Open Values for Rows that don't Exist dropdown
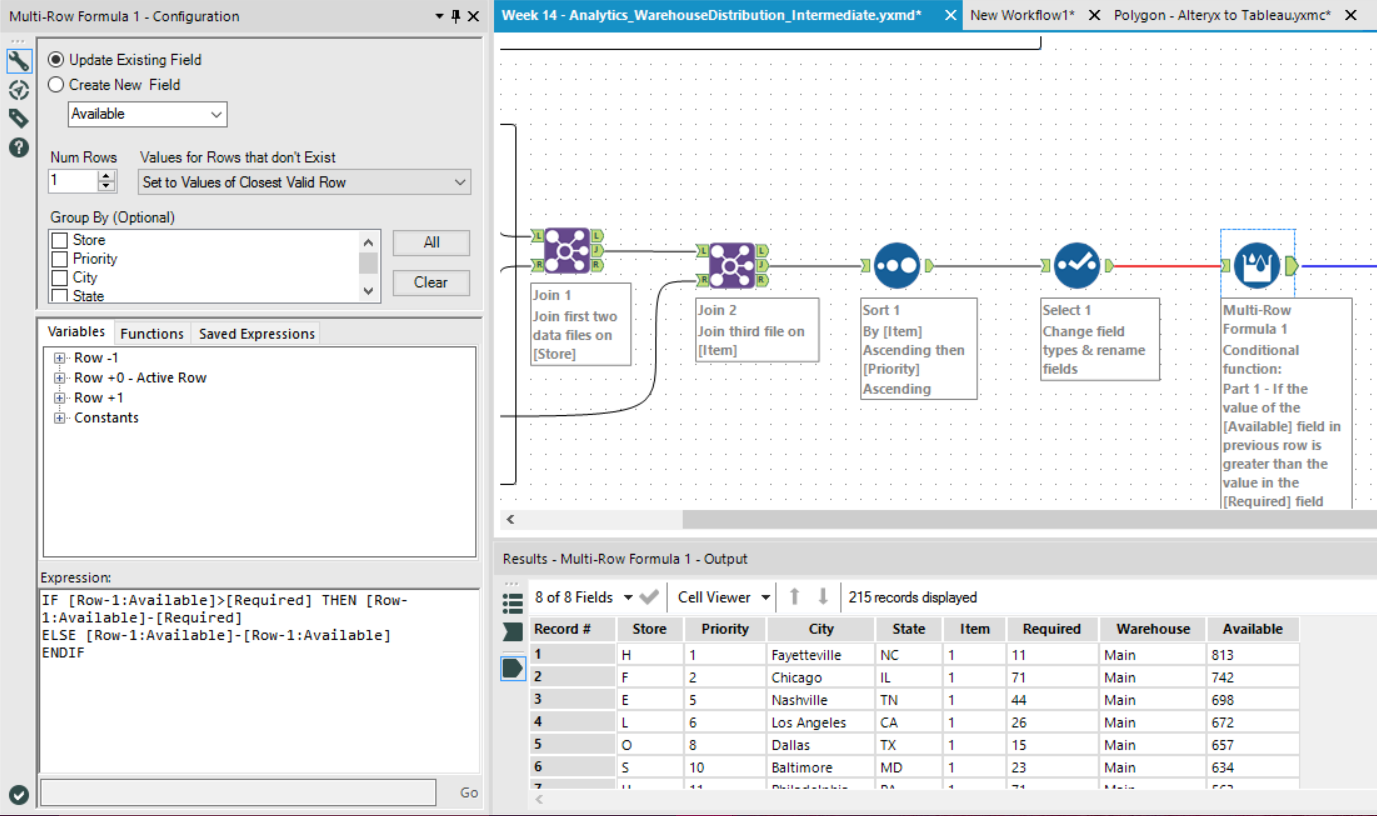Image resolution: width=1377 pixels, height=816 pixels. pos(304,182)
